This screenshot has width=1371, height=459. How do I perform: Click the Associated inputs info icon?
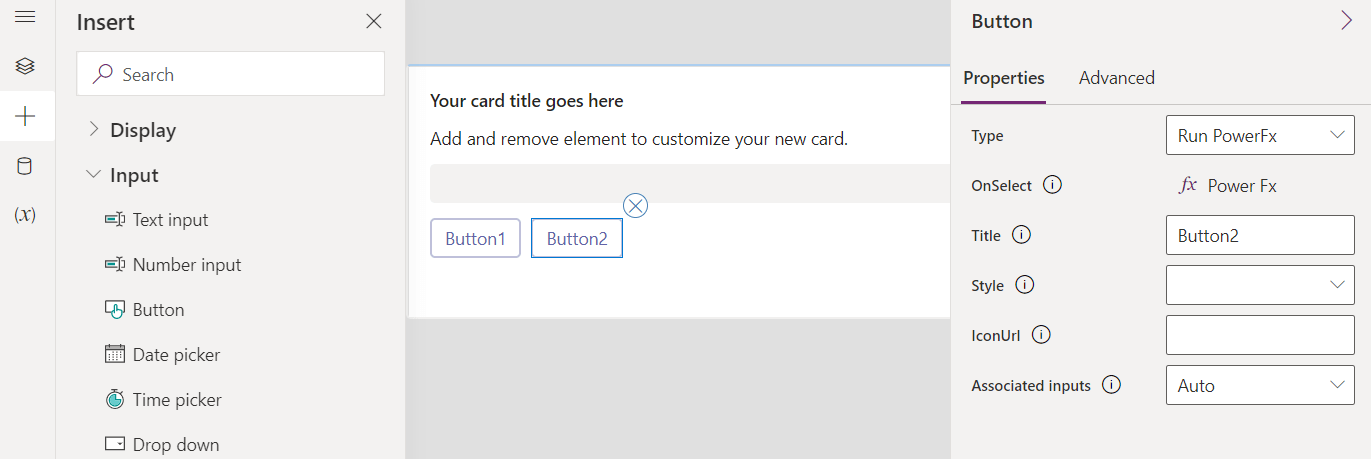tap(1111, 385)
